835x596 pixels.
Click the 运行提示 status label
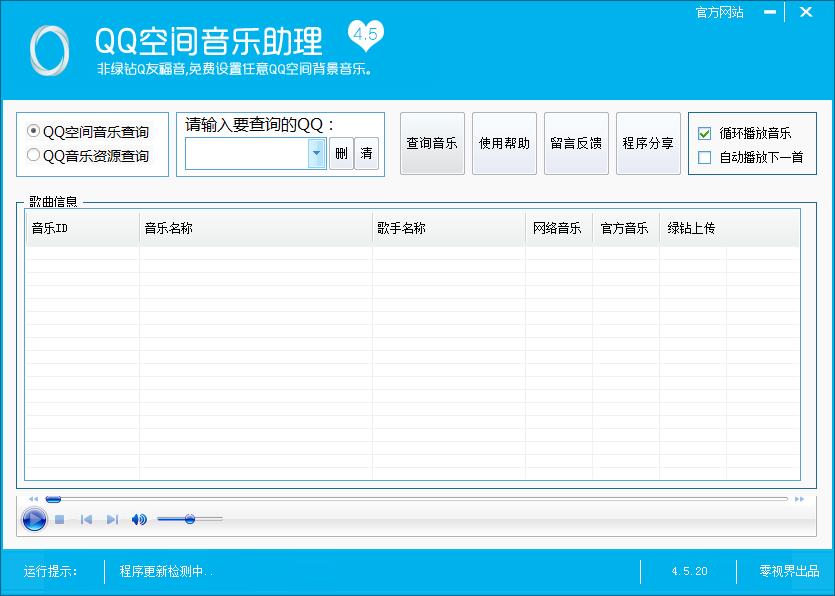51,571
